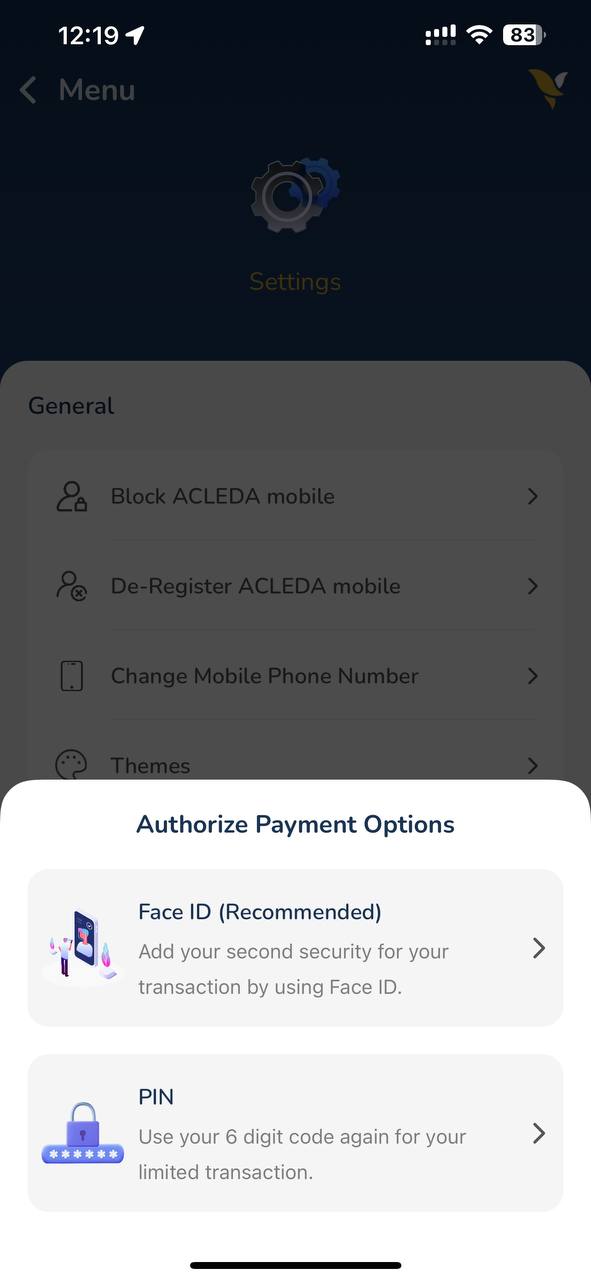The image size is (591, 1280).
Task: Choose Face ID (Recommended) option
Action: click(x=295, y=947)
